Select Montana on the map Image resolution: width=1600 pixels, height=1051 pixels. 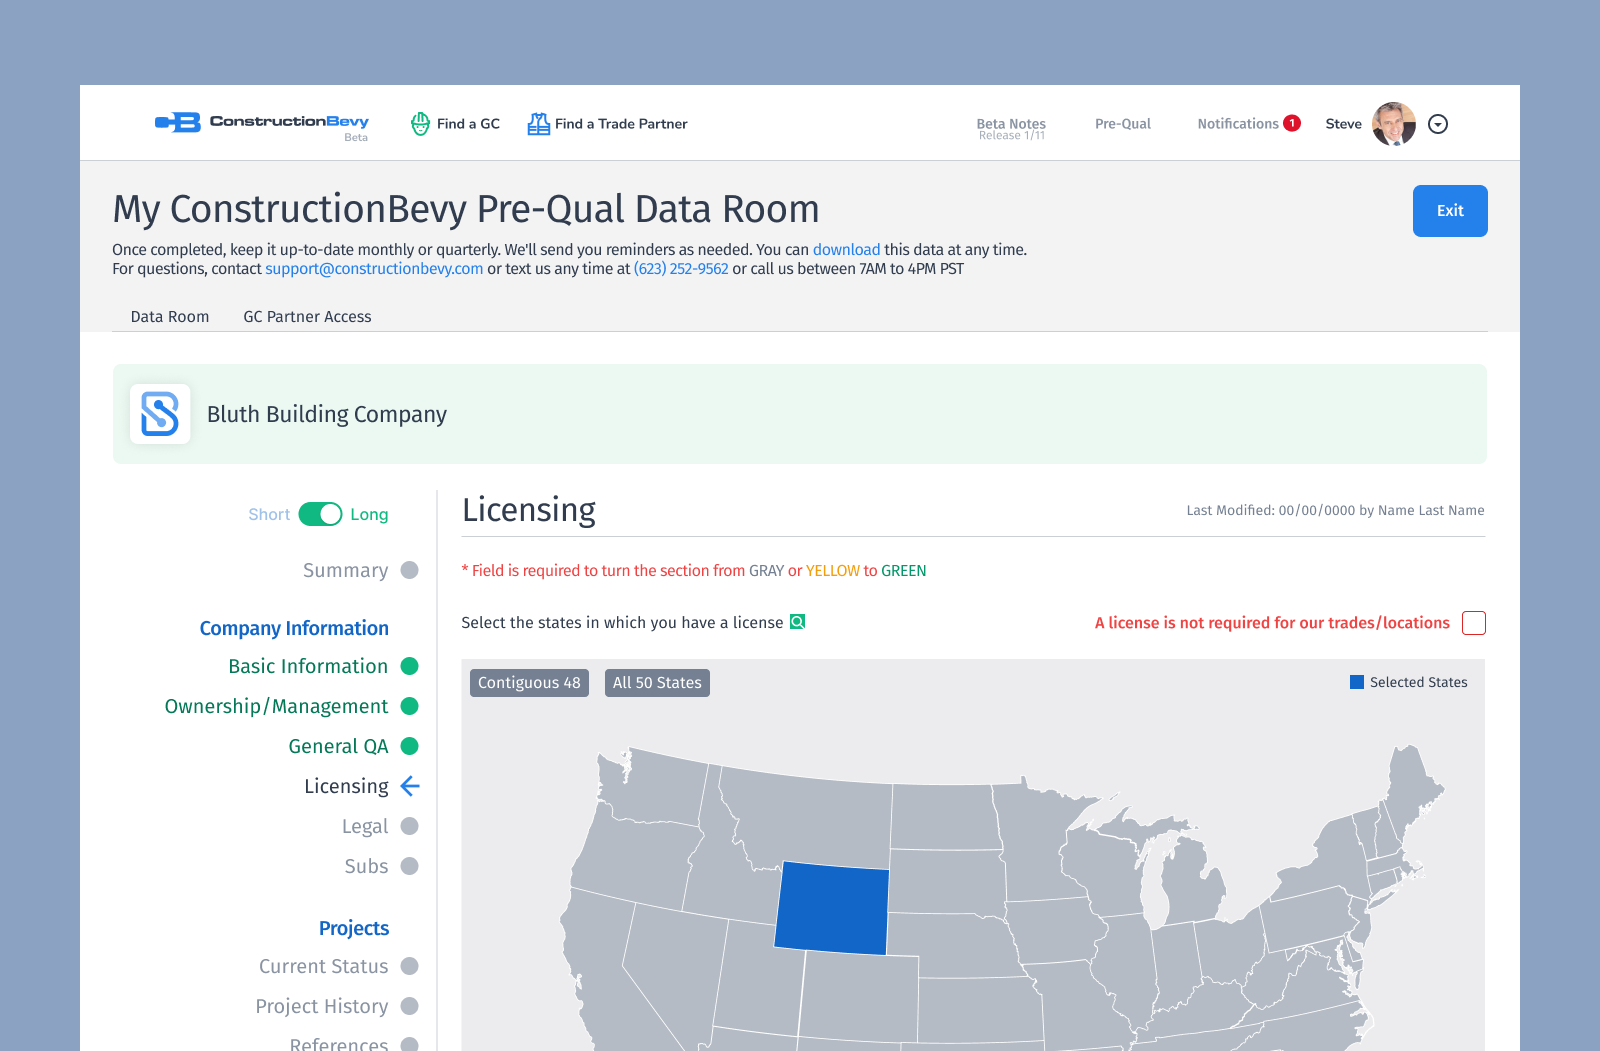tap(812, 820)
